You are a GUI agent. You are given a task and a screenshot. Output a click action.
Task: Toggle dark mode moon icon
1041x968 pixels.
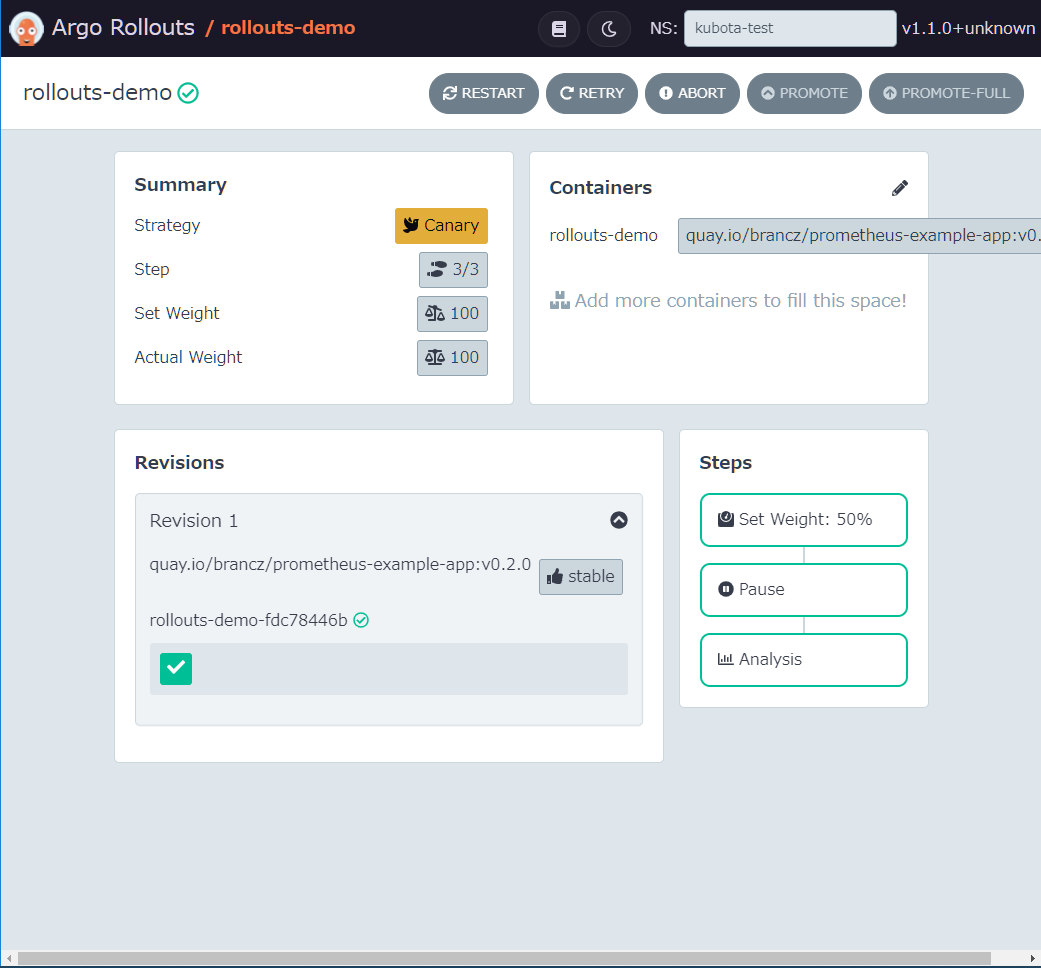(x=609, y=29)
